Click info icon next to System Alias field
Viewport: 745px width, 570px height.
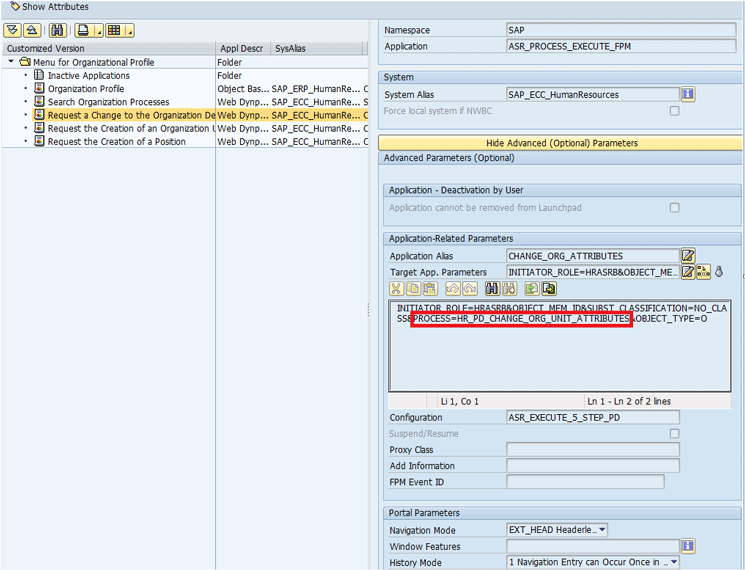coord(688,94)
